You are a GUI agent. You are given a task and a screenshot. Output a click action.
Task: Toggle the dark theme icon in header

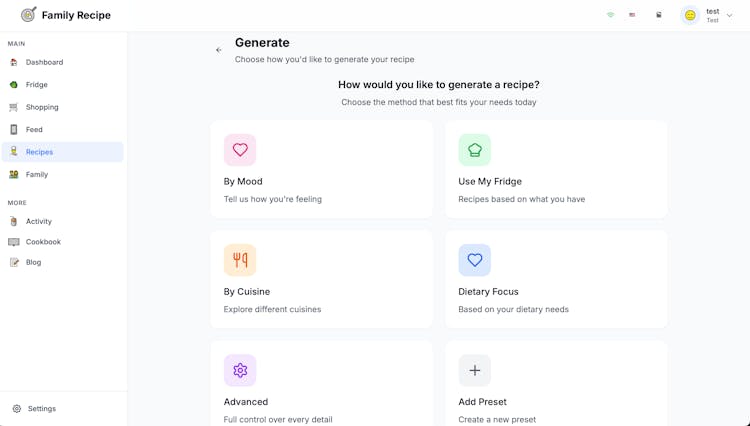point(659,15)
